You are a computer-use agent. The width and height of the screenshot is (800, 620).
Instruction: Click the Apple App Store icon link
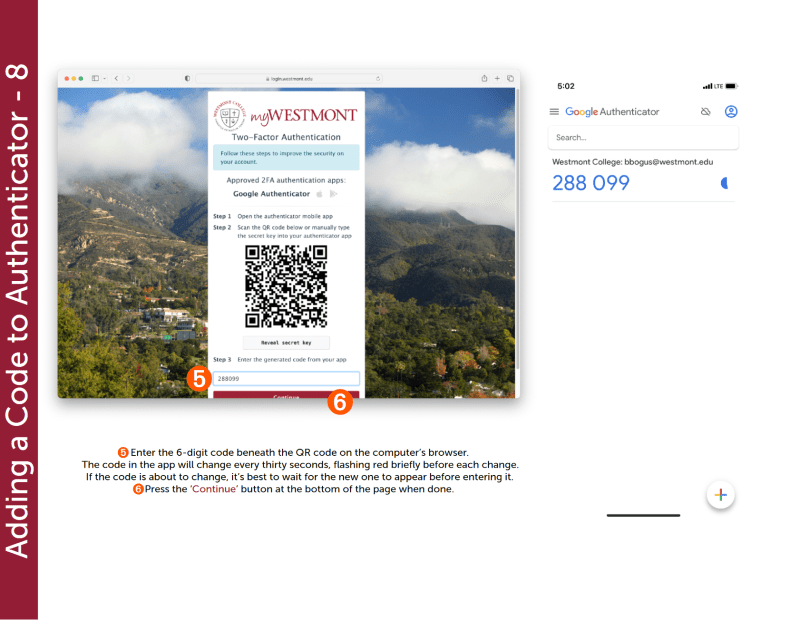[320, 194]
